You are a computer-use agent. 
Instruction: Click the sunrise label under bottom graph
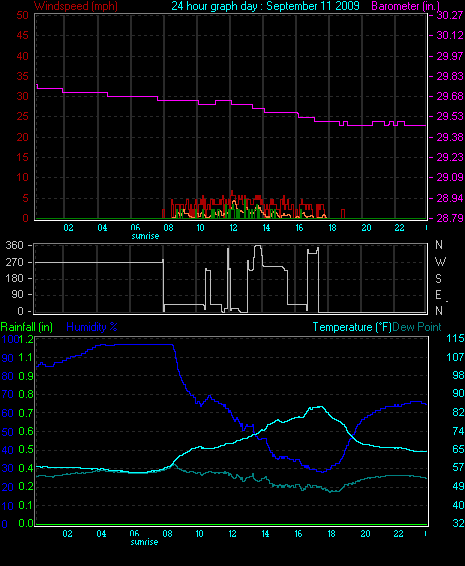point(144,542)
